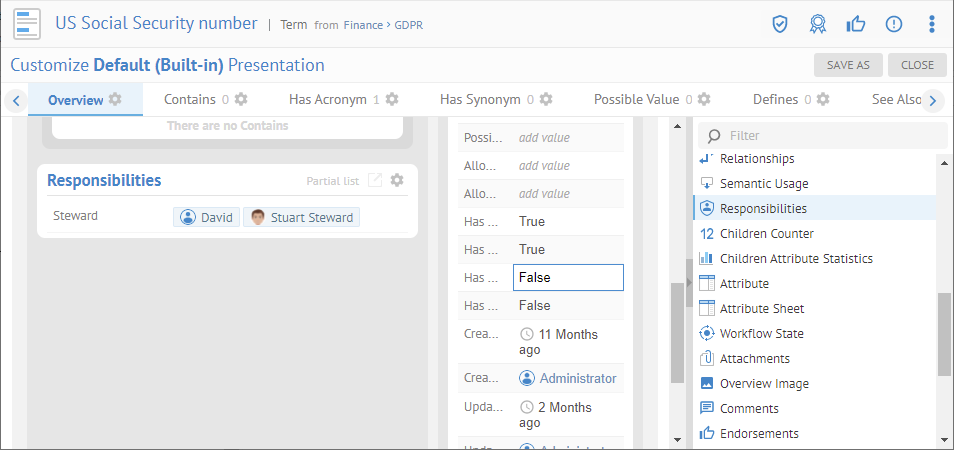The image size is (954, 450).
Task: Open the three-dot more actions menu
Action: pyautogui.click(x=932, y=24)
